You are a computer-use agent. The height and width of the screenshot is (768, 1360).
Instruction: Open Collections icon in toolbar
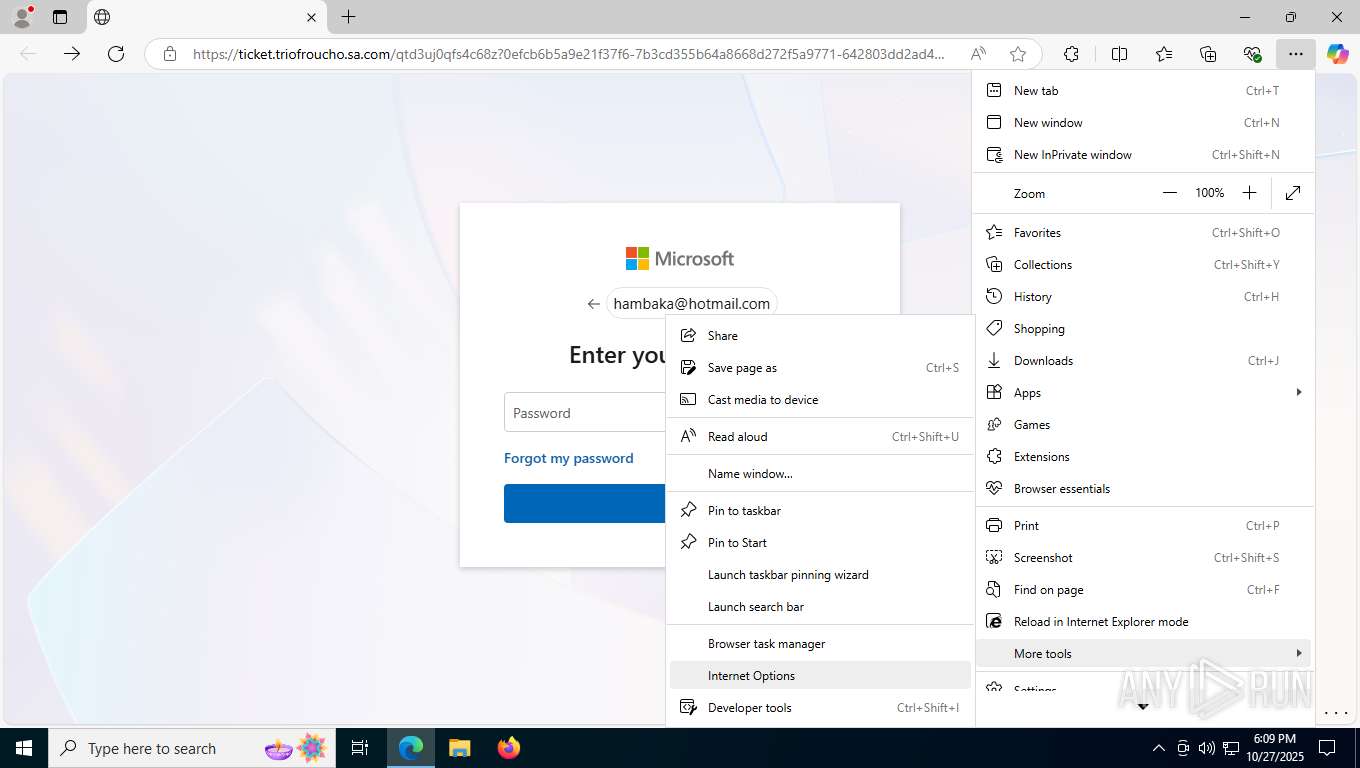(x=1208, y=54)
